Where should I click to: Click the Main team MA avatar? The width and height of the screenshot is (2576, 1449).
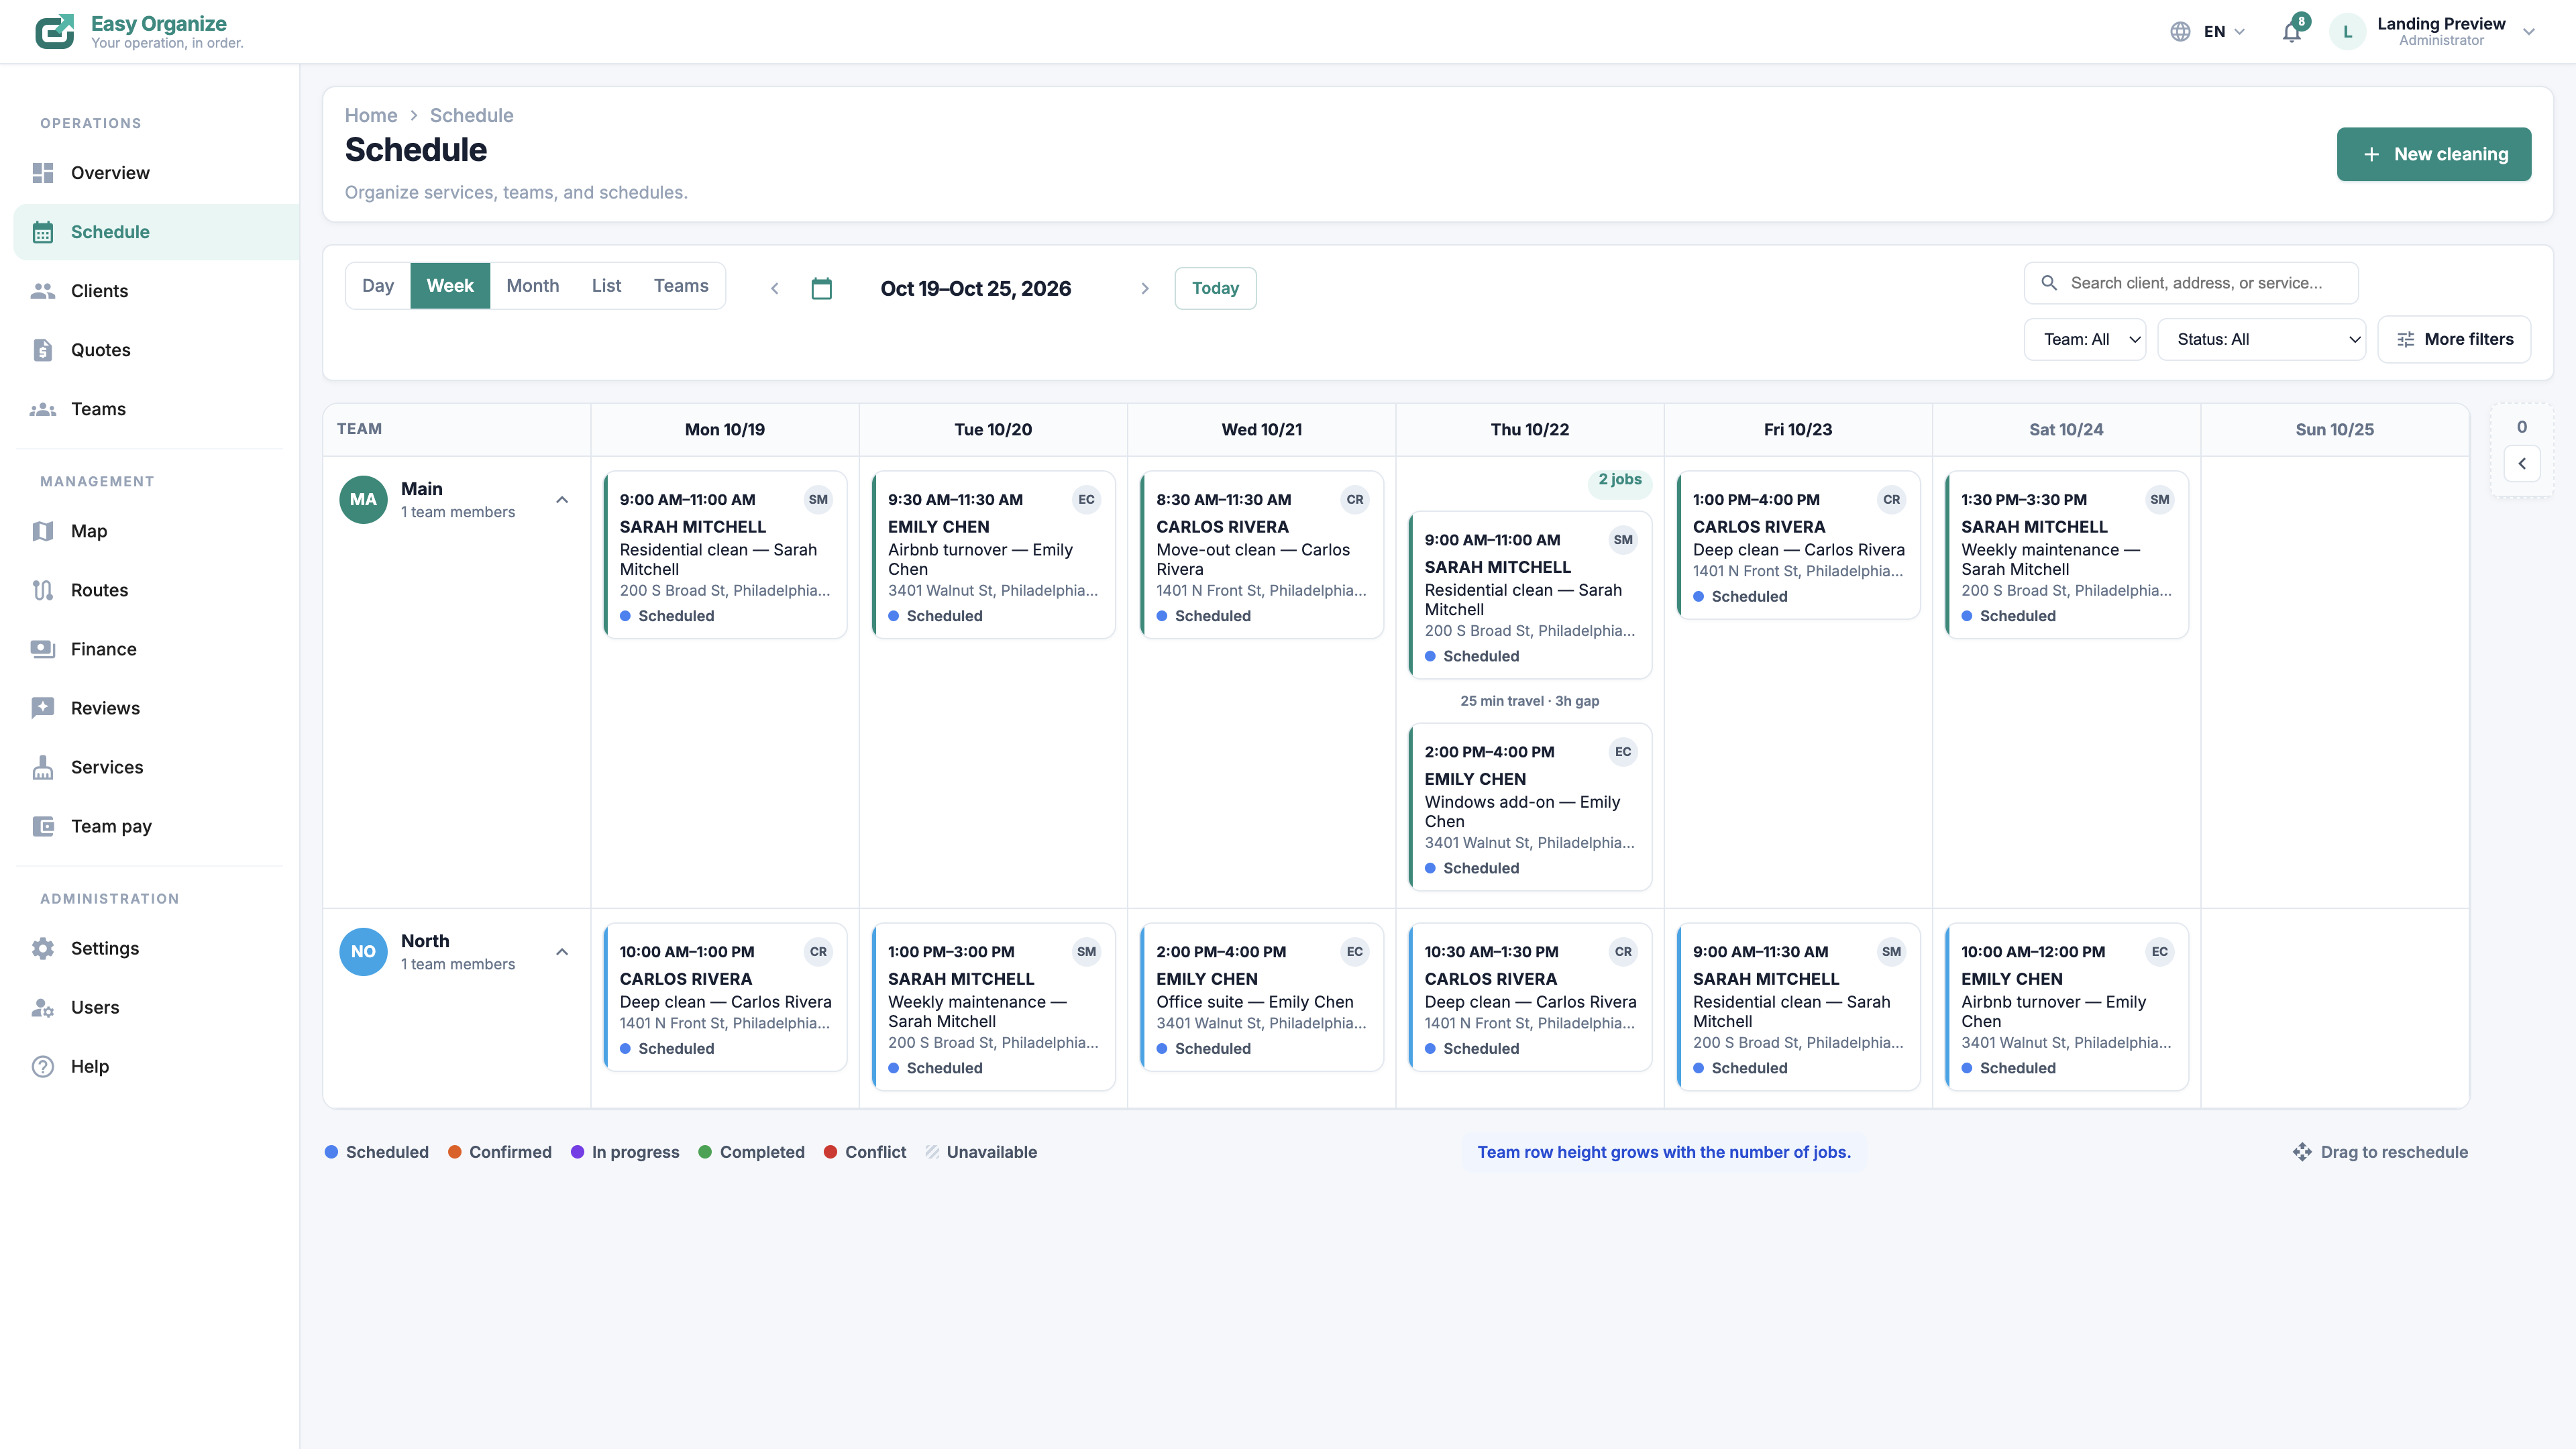363,499
